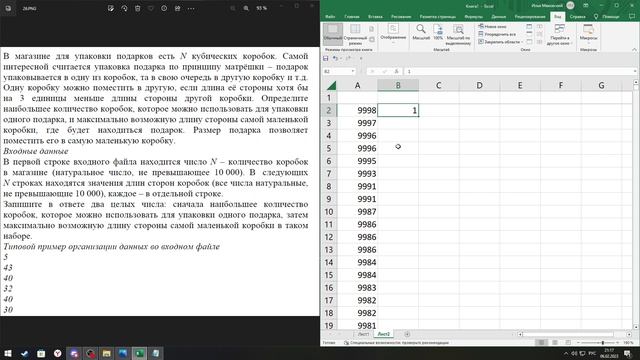Viewport: 640px width, 360px height.
Task: Open the Zoom (Масштаб) magnifier dialog
Action: pos(421,32)
